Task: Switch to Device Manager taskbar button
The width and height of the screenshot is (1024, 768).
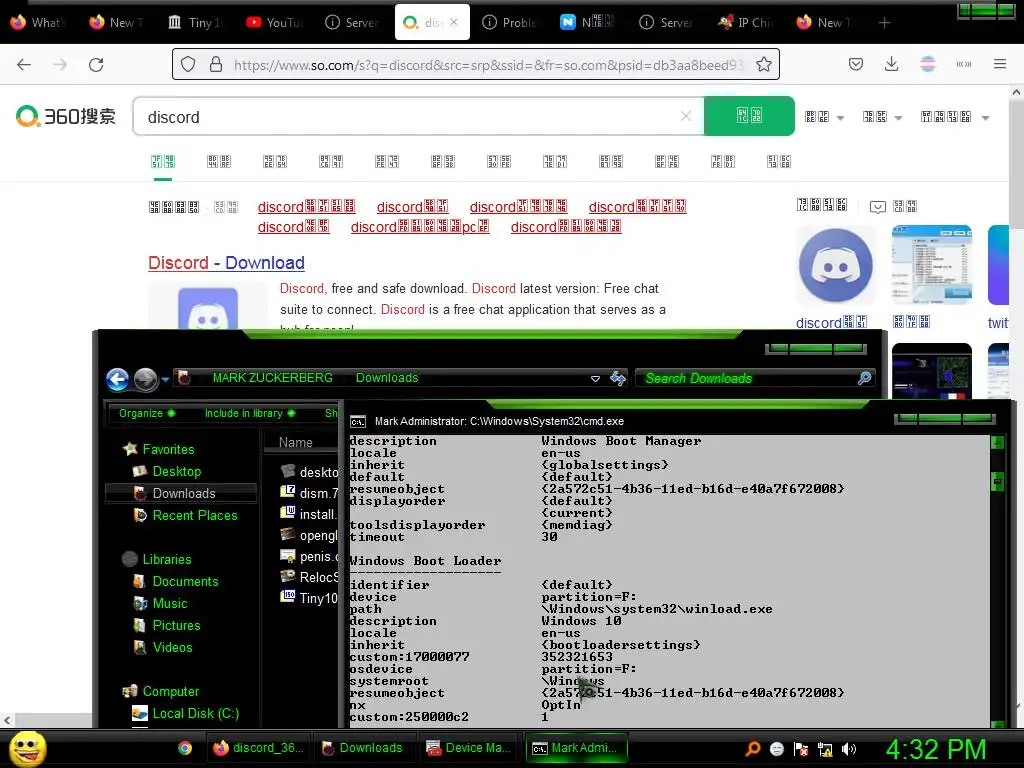Action: pyautogui.click(x=469, y=748)
